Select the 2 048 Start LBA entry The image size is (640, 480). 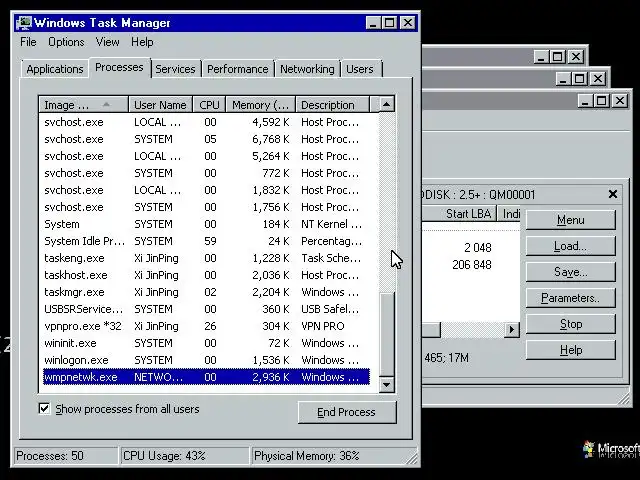pos(478,248)
